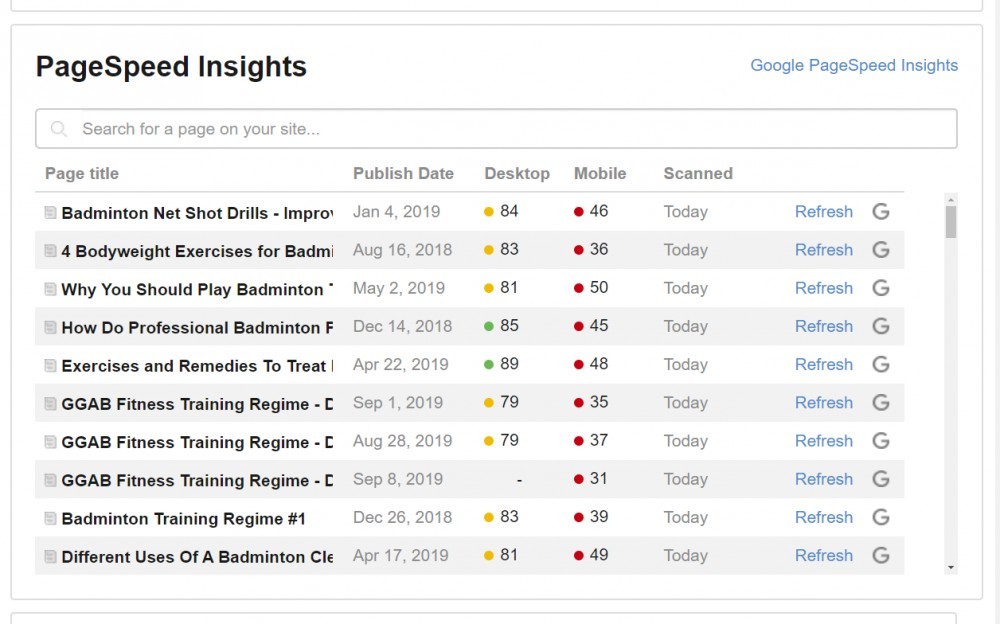The image size is (1000, 624).
Task: Open the 'Different Uses Of A Badminton Cle' title
Action: coord(197,557)
